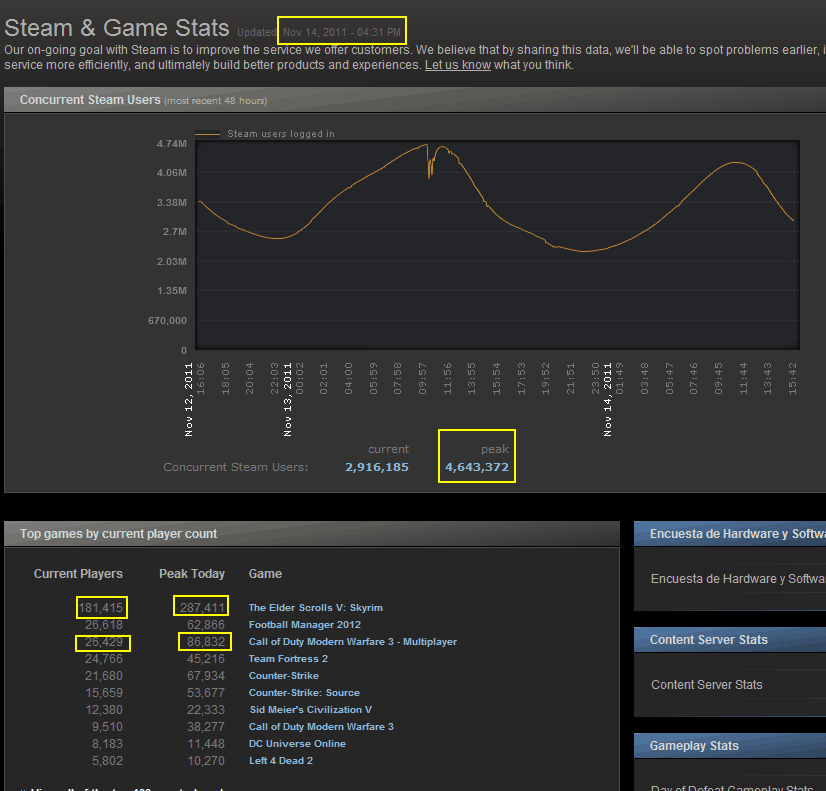826x791 pixels.
Task: Click Skyrim peak today value 287,411
Action: pyautogui.click(x=202, y=608)
